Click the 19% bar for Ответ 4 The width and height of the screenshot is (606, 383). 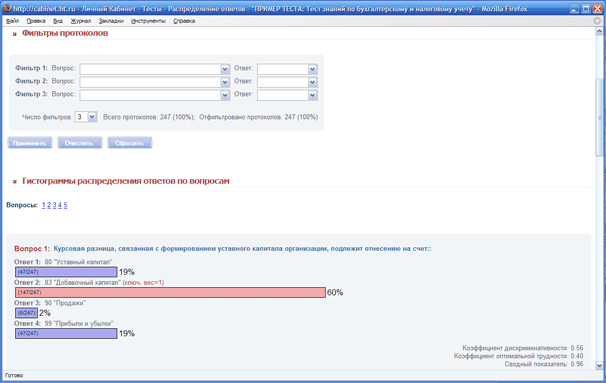click(x=66, y=334)
